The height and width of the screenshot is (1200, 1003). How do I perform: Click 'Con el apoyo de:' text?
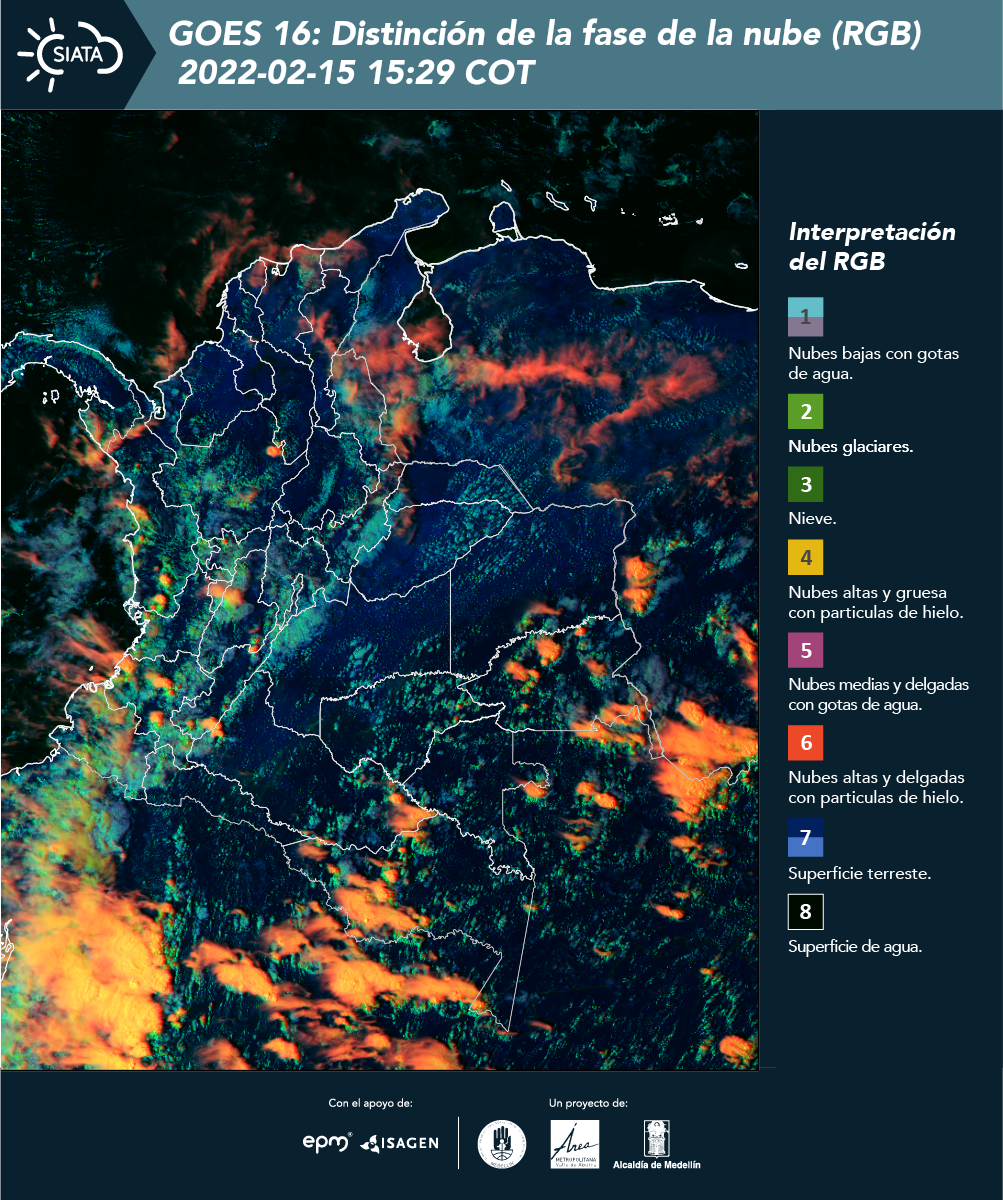pos(370,1103)
